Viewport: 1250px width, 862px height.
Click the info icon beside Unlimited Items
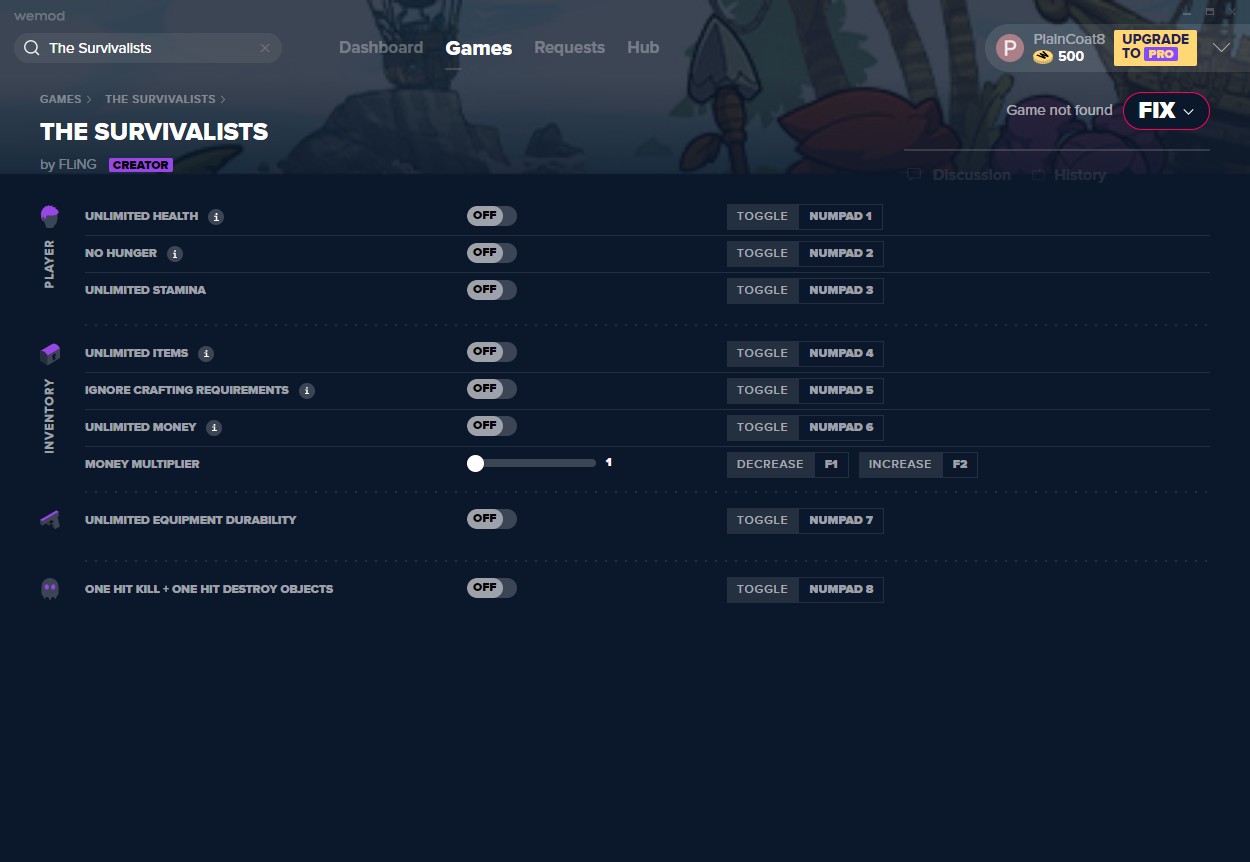206,354
